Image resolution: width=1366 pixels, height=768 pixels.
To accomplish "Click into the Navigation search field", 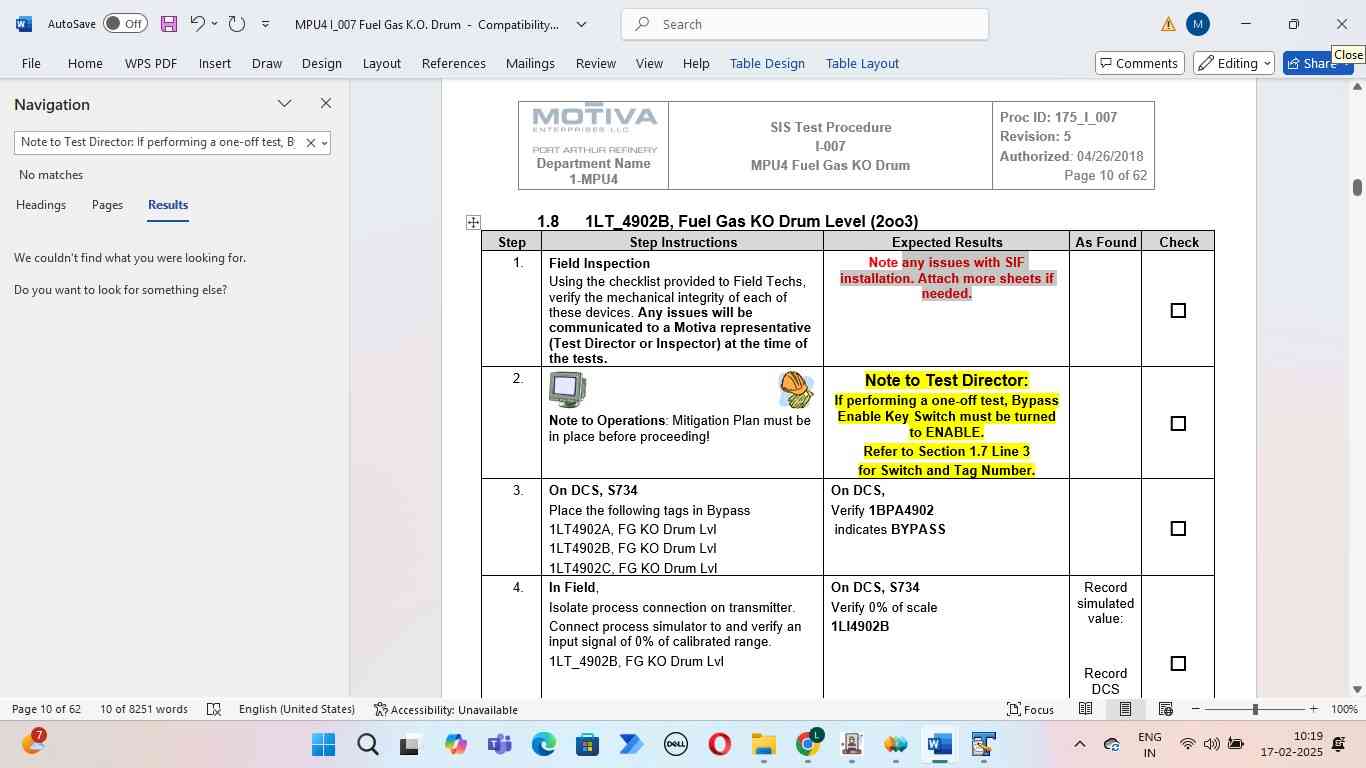I will pos(158,142).
